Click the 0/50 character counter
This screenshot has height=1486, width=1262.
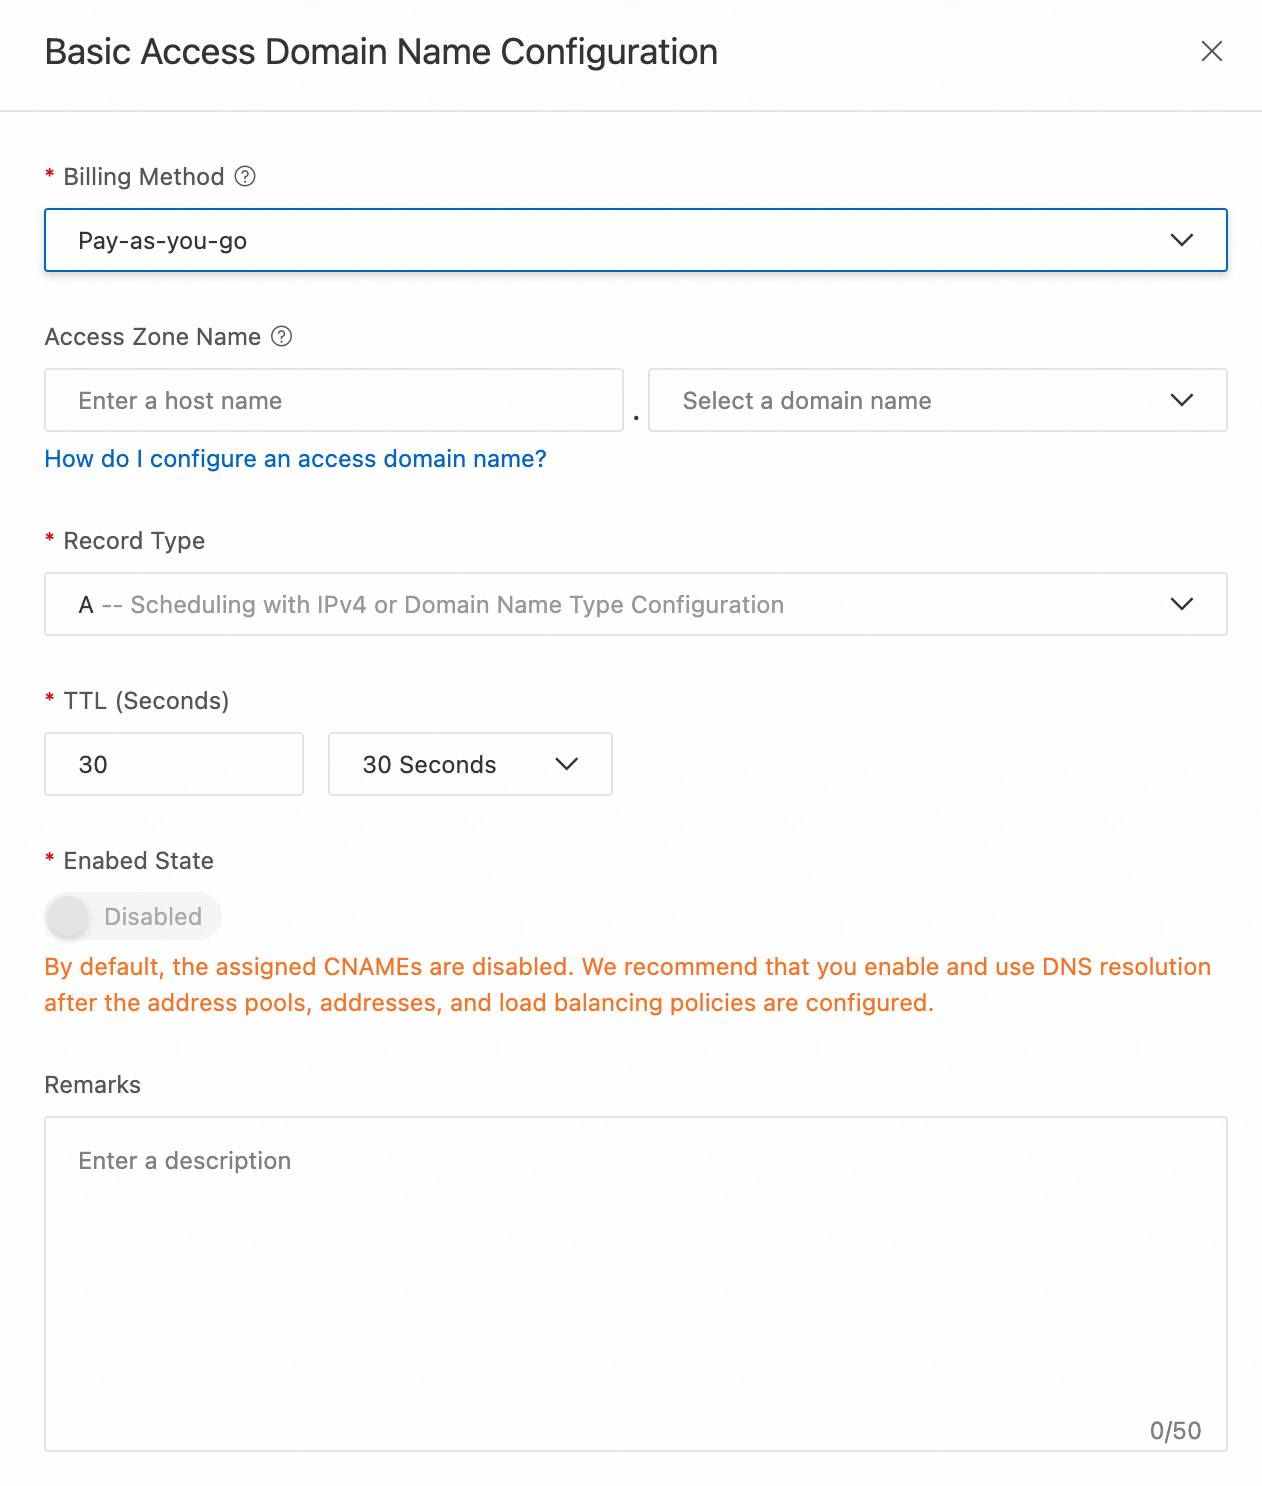tap(1175, 1431)
